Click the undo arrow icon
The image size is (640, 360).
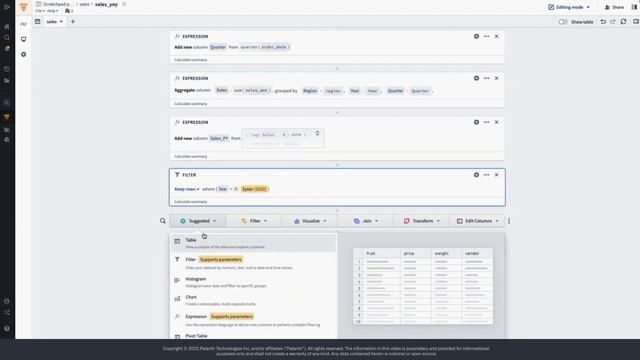click(x=603, y=22)
